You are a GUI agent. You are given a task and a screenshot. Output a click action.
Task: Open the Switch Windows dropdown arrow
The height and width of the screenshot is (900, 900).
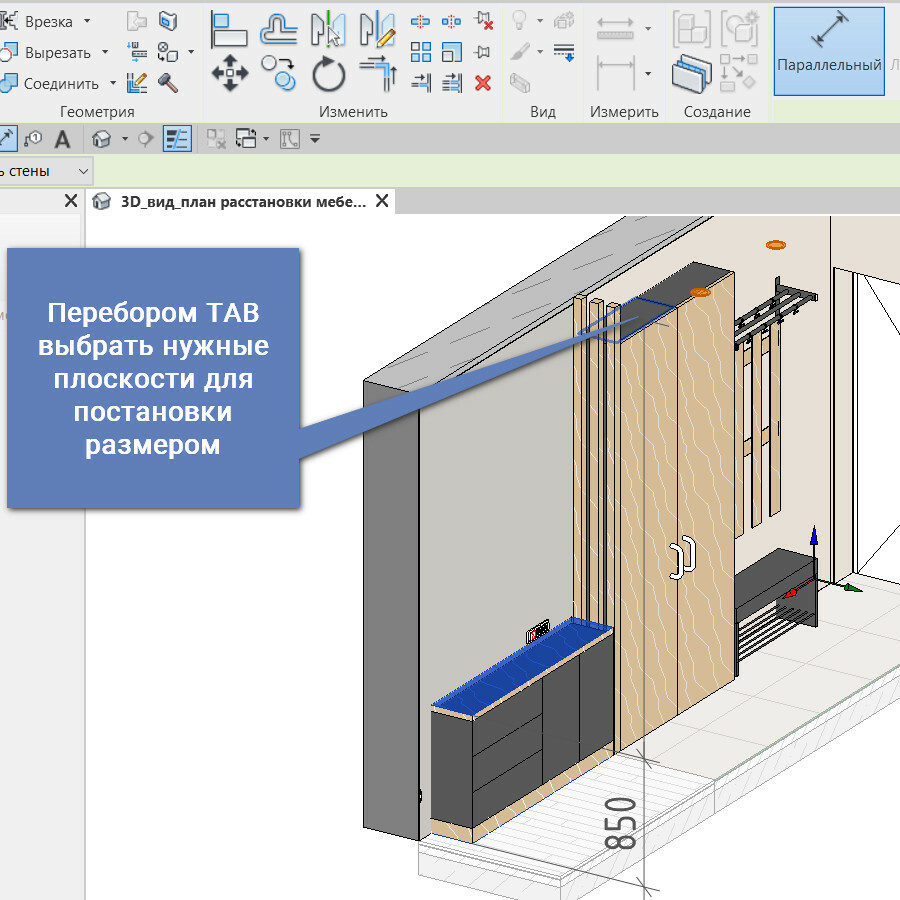tap(266, 139)
